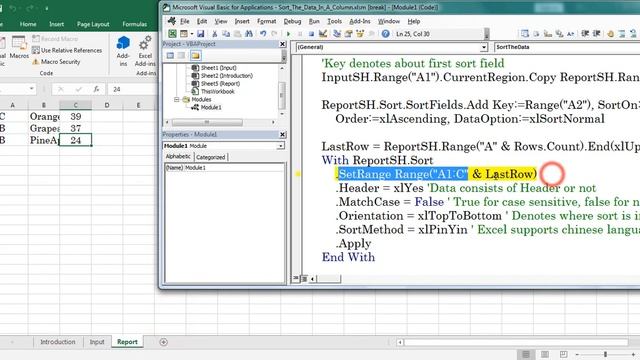Open Module1 object dropdown in Properties panel
Viewport: 640px width, 360px height.
281,146
